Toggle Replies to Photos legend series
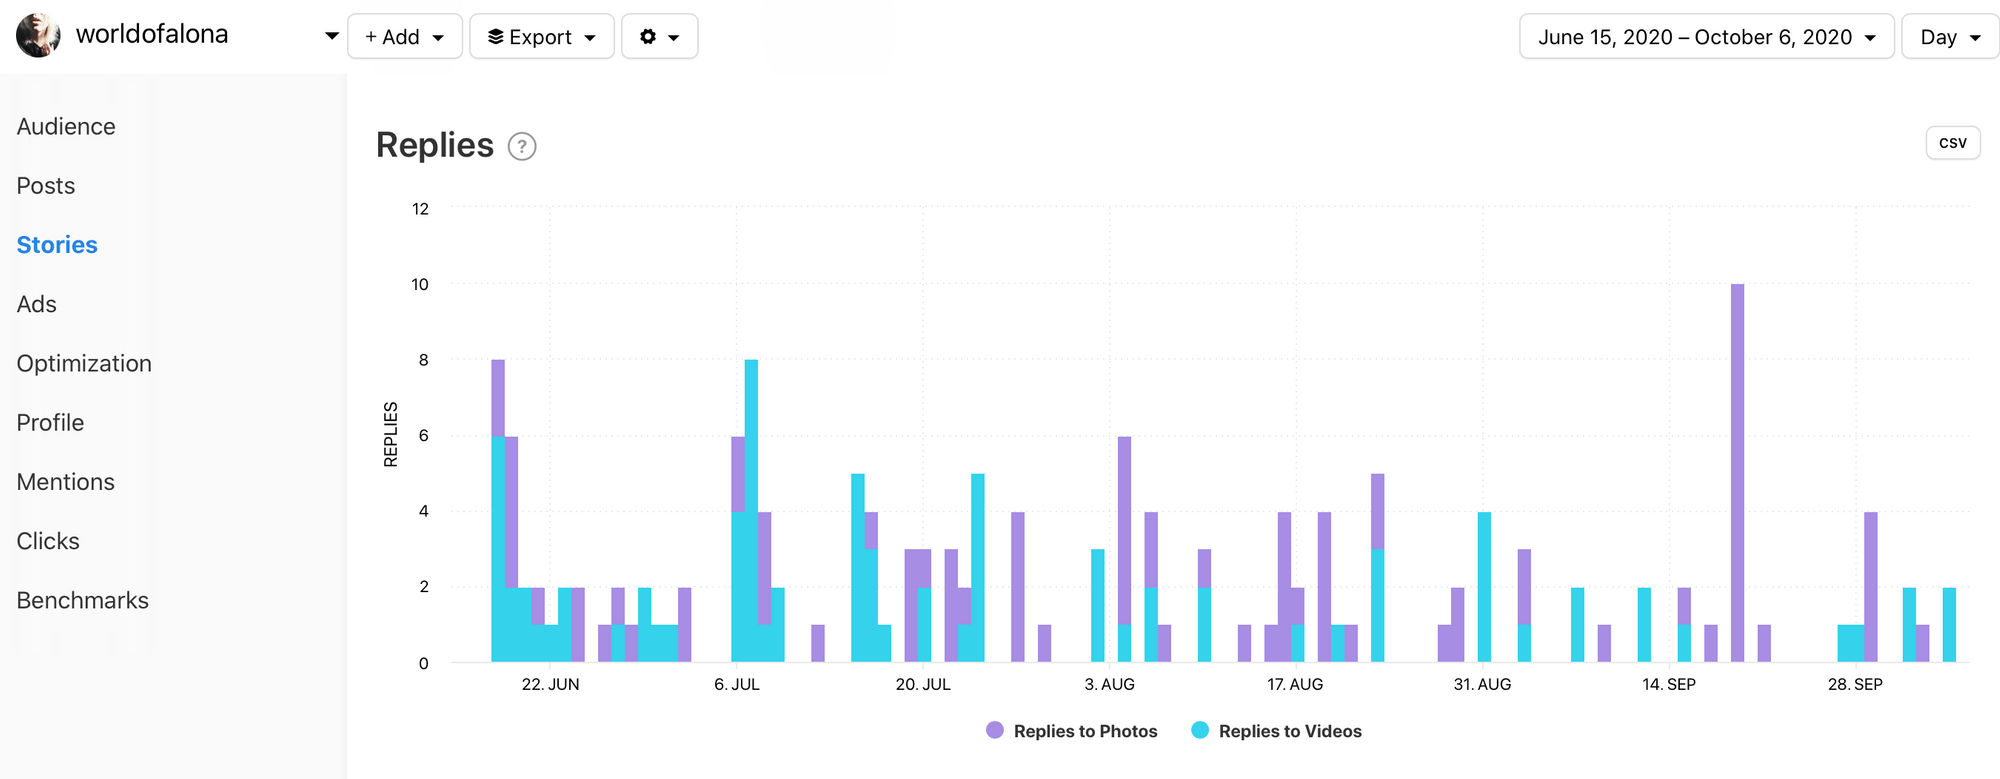 (1085, 731)
